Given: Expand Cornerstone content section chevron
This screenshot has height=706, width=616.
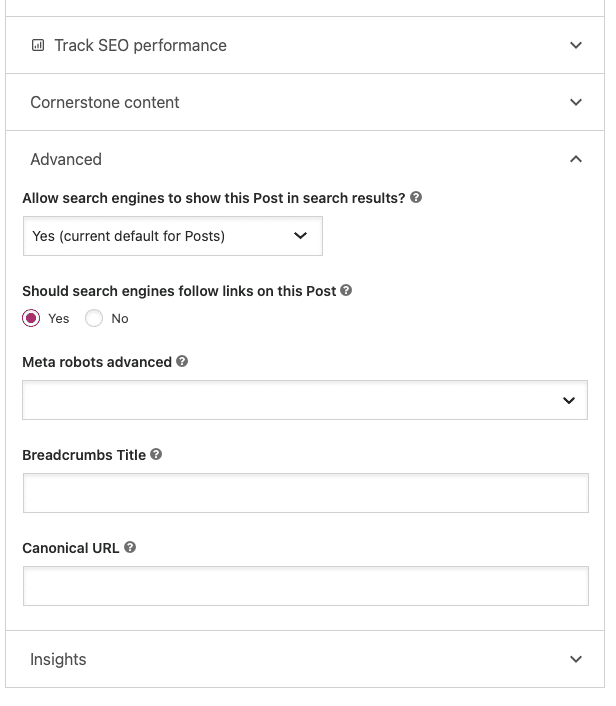Looking at the screenshot, I should click(x=576, y=102).
